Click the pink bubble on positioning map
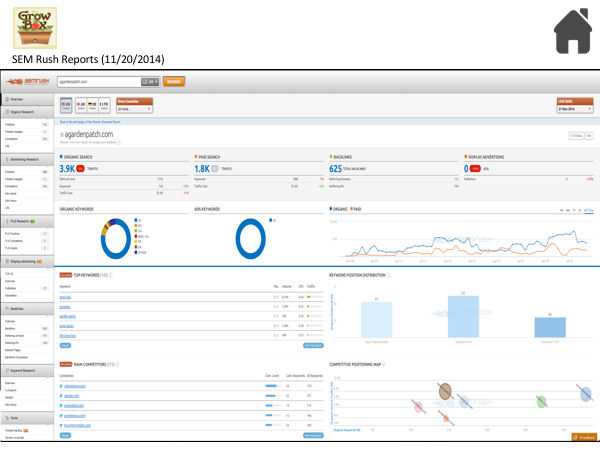Viewport: 600px width, 450px height. pos(419,407)
